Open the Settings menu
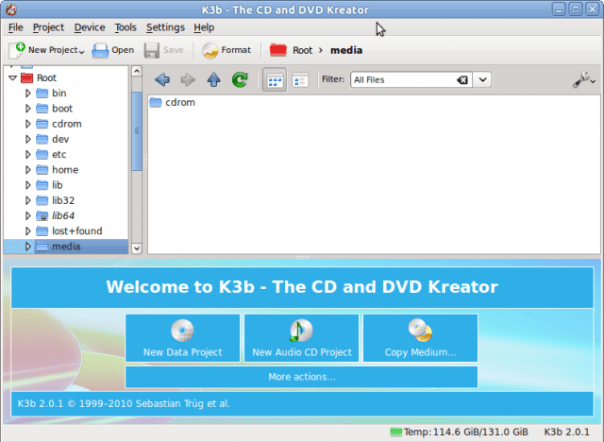604x442 pixels. coord(165,27)
